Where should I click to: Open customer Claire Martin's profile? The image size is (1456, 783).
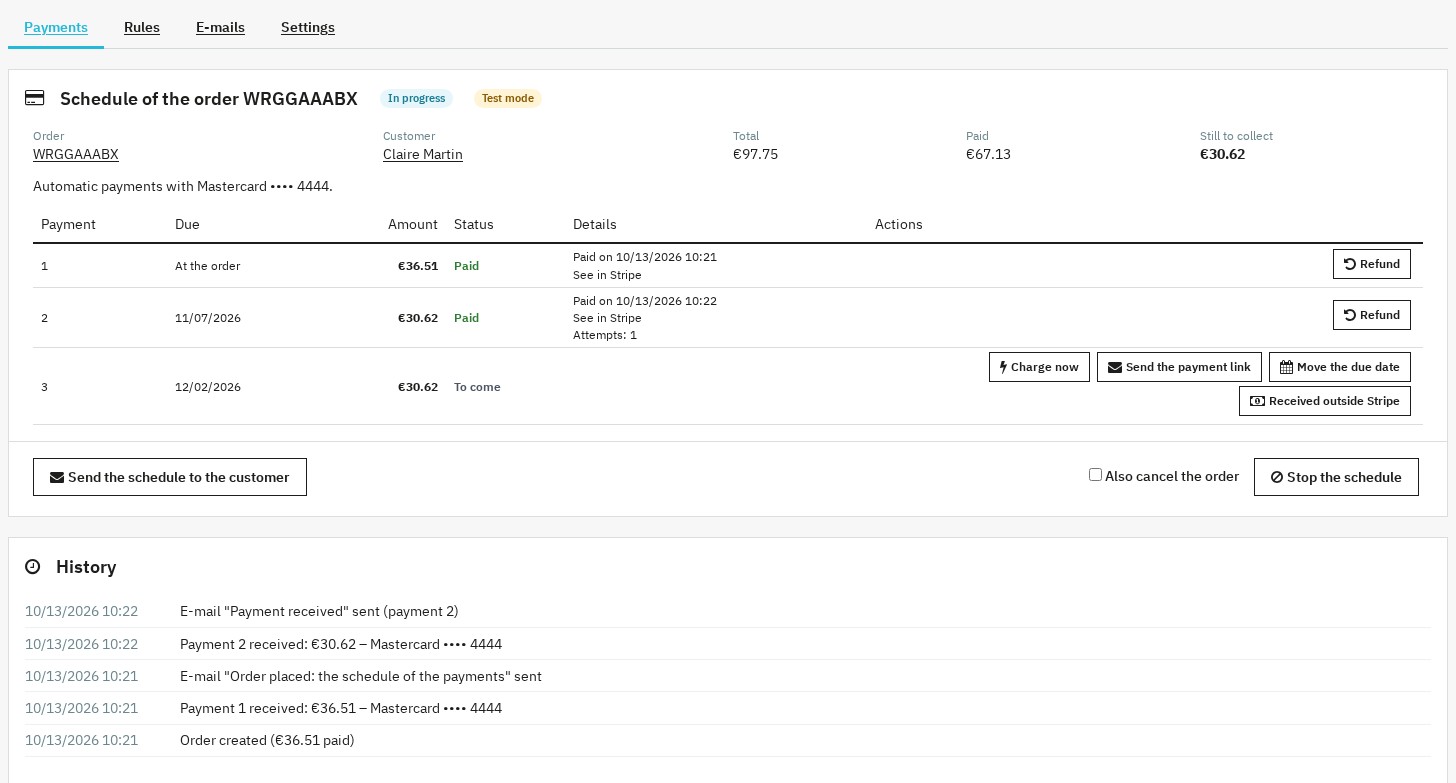click(423, 154)
